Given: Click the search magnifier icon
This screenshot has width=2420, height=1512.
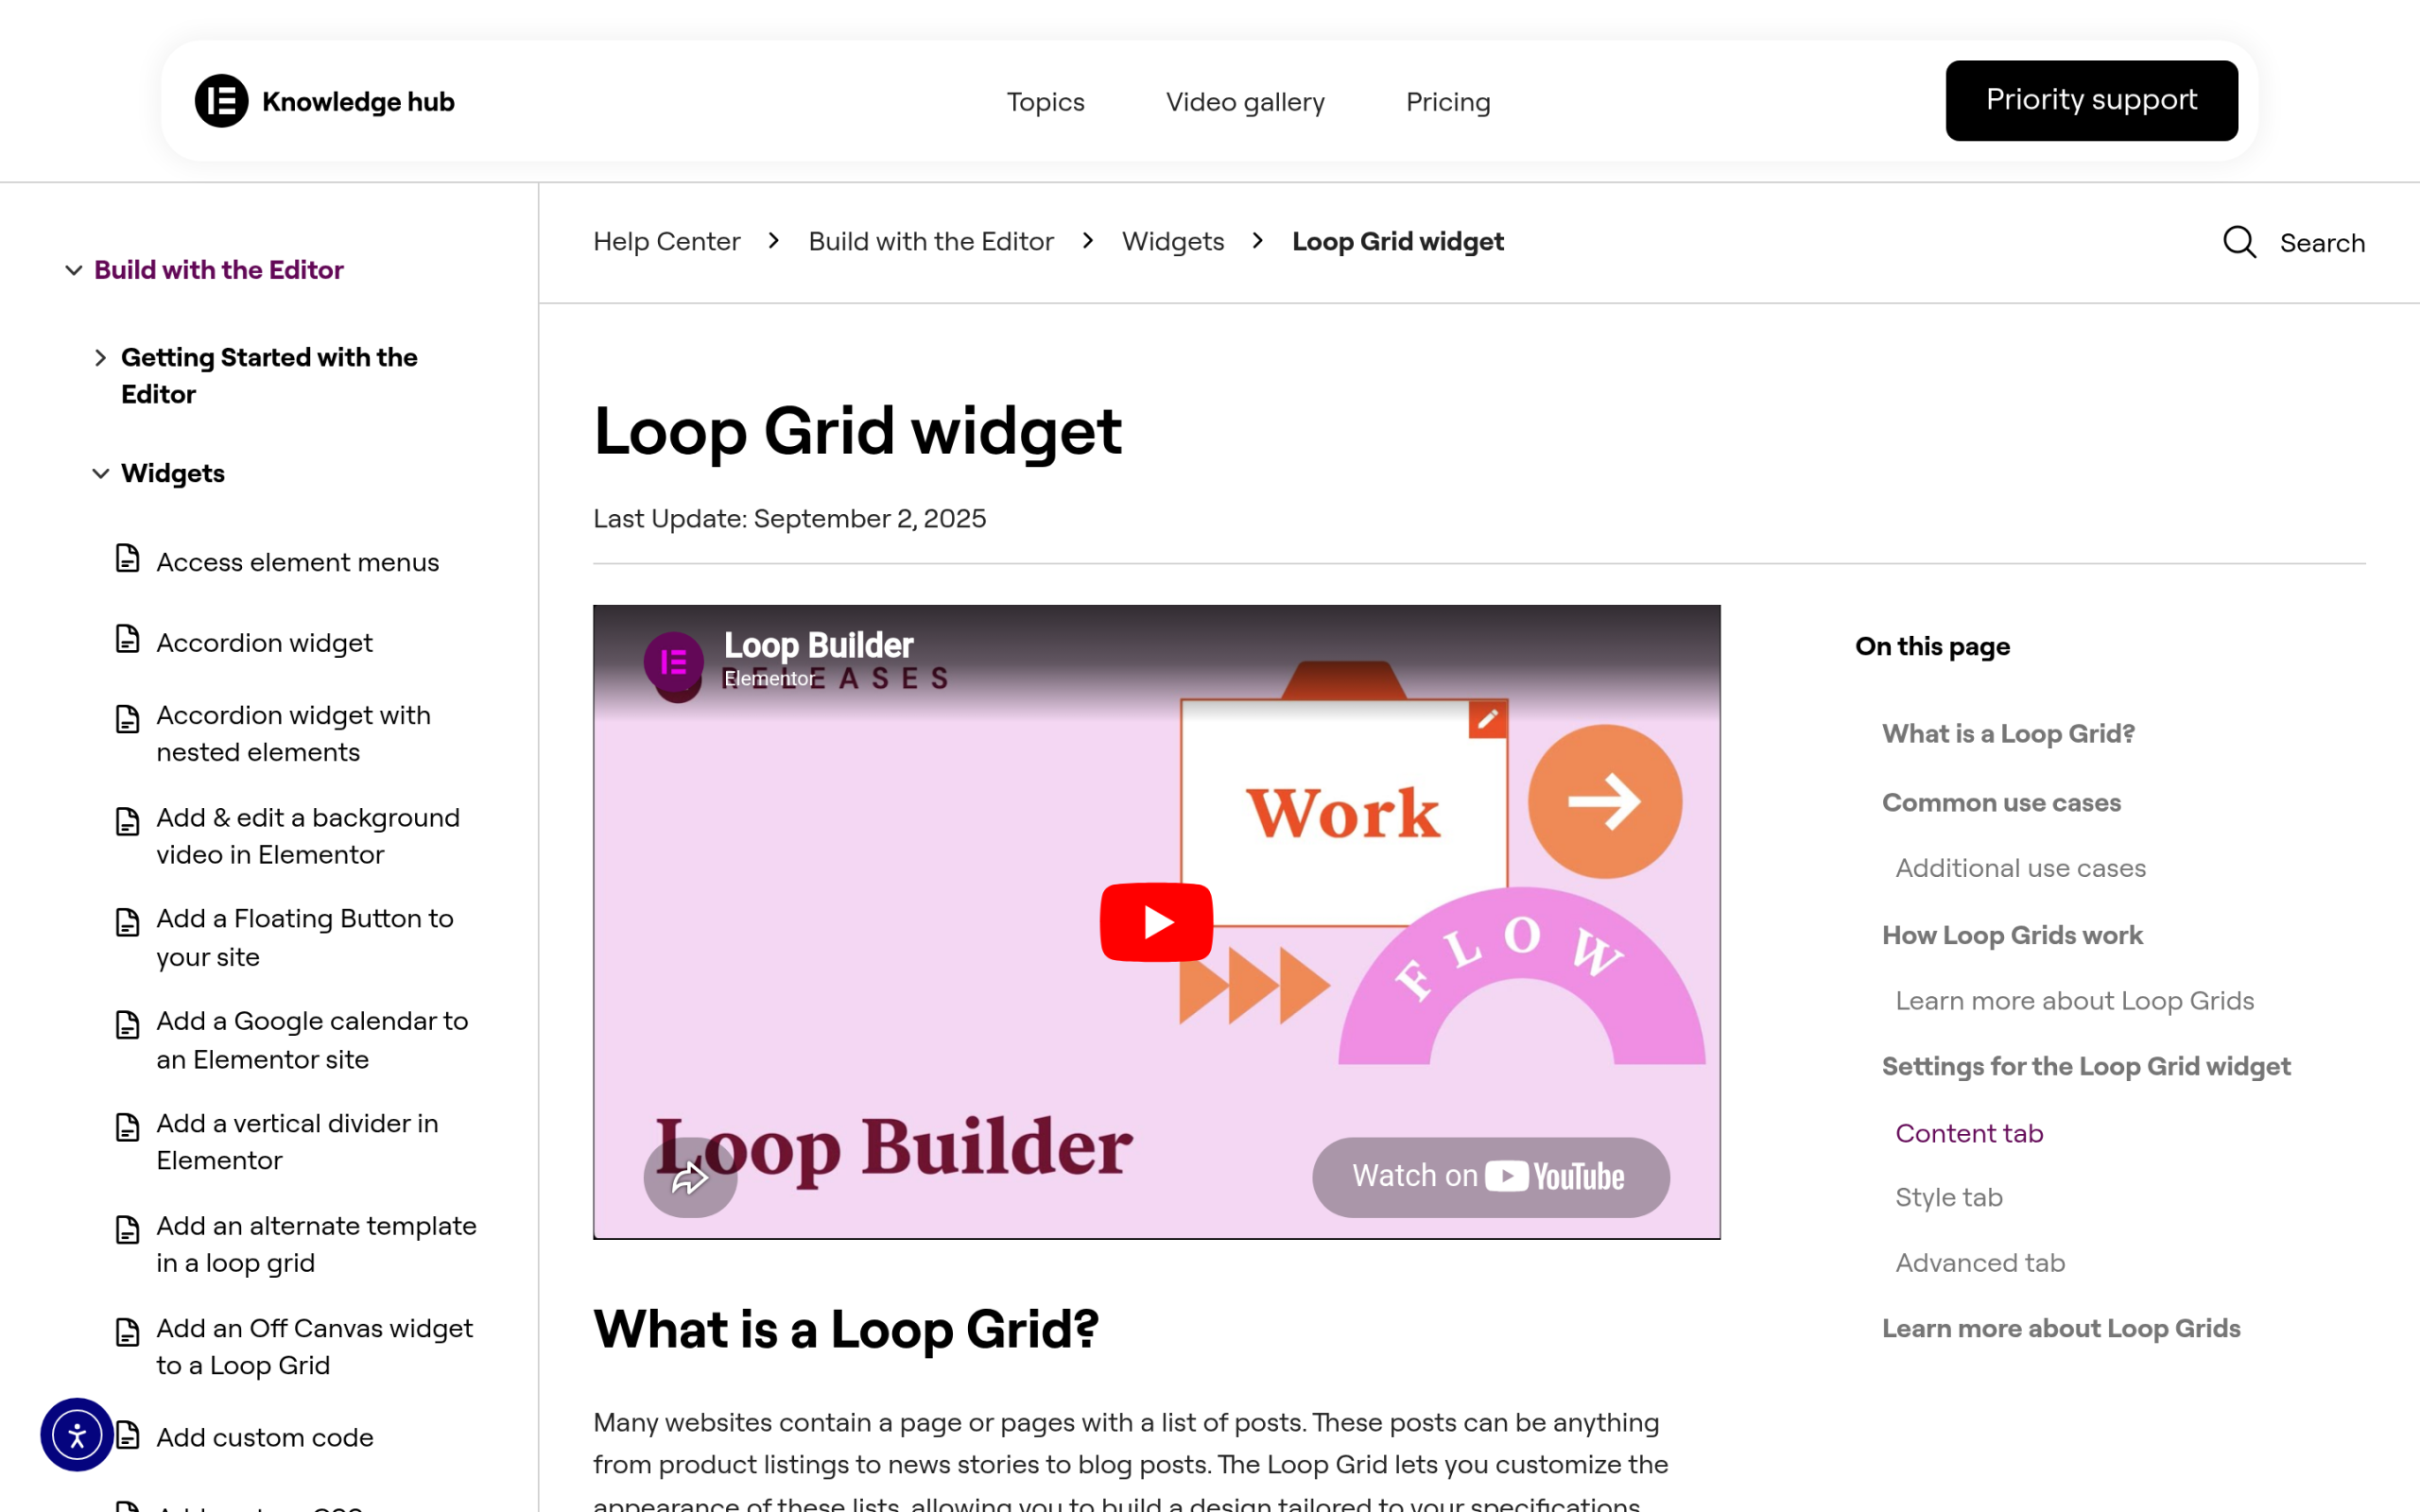Looking at the screenshot, I should [2239, 242].
